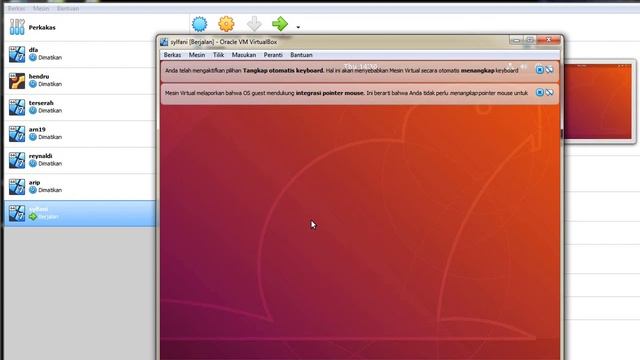The image size is (640, 360).
Task: Click the OS icon of the running sylfani machine
Action: pos(17,213)
